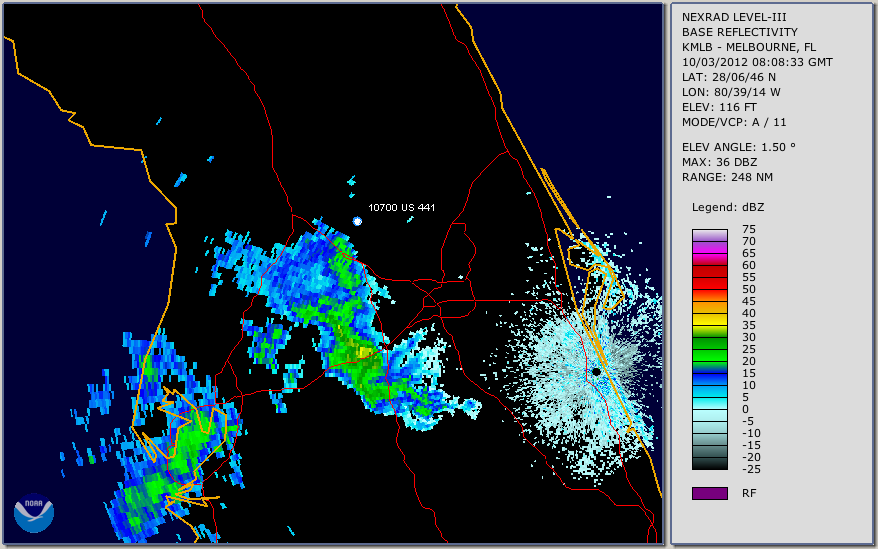Click the 'RANGE: 248 NM' text
This screenshot has height=549, width=878.
727,177
